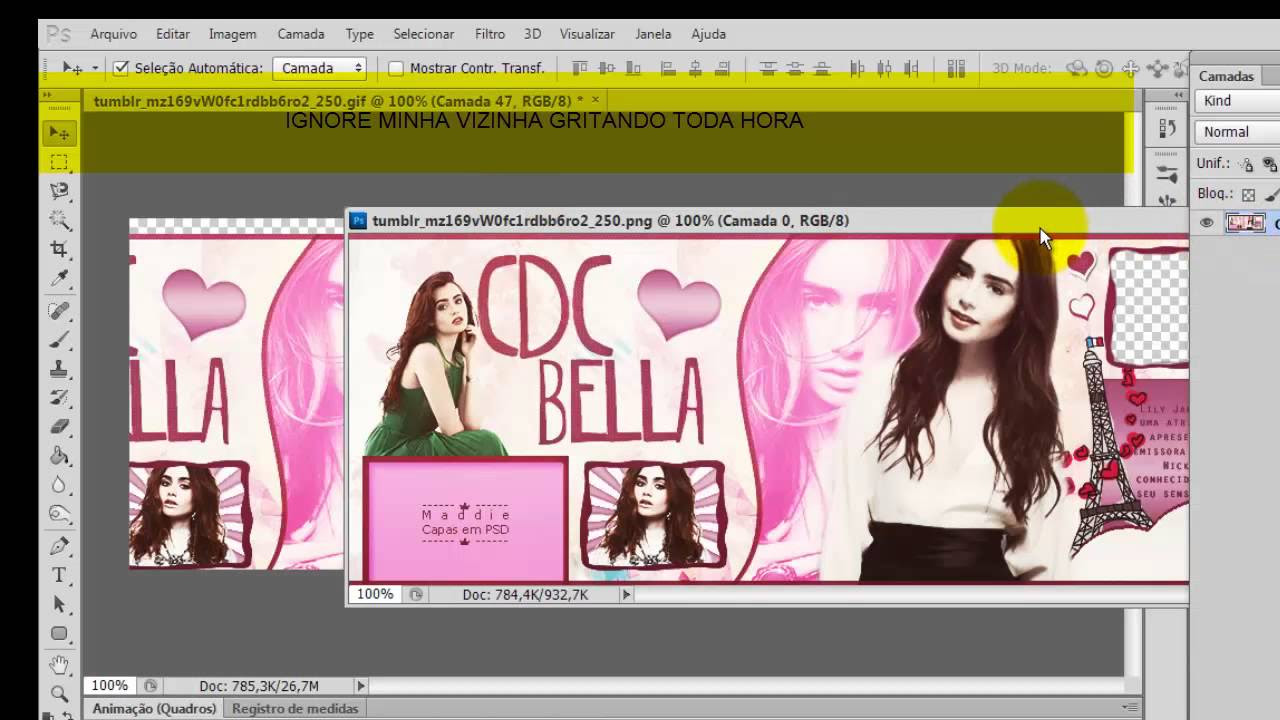Open the Editar menu
Image resolution: width=1280 pixels, height=720 pixels.
pyautogui.click(x=173, y=34)
